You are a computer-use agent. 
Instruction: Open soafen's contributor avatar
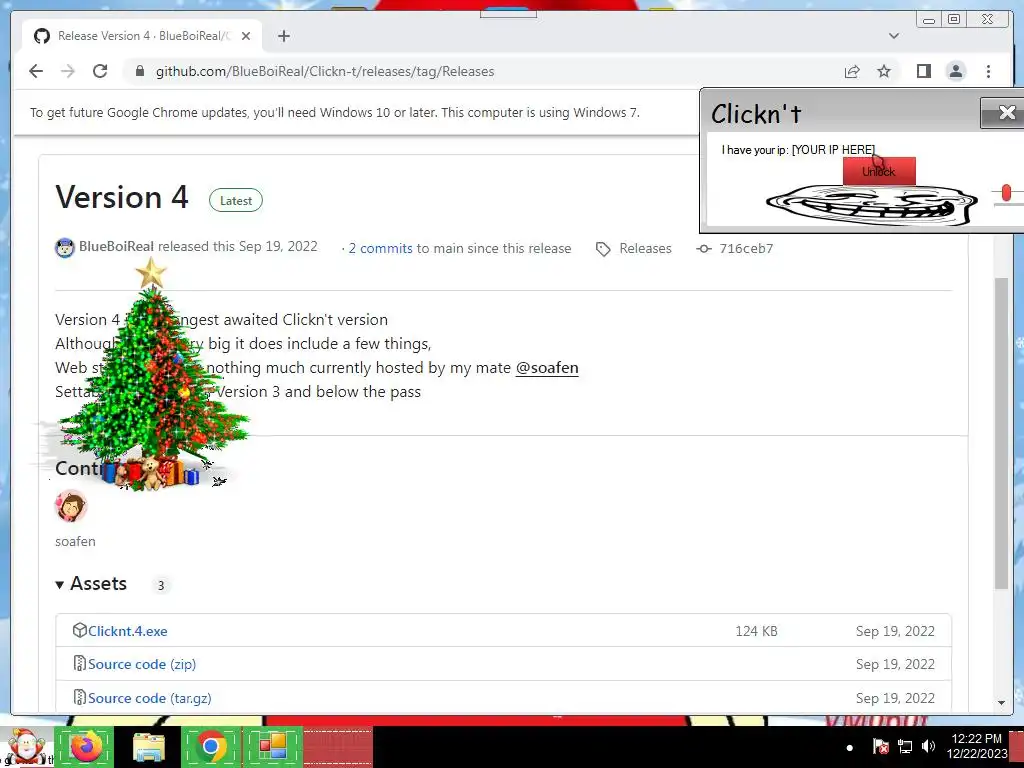tap(71, 506)
